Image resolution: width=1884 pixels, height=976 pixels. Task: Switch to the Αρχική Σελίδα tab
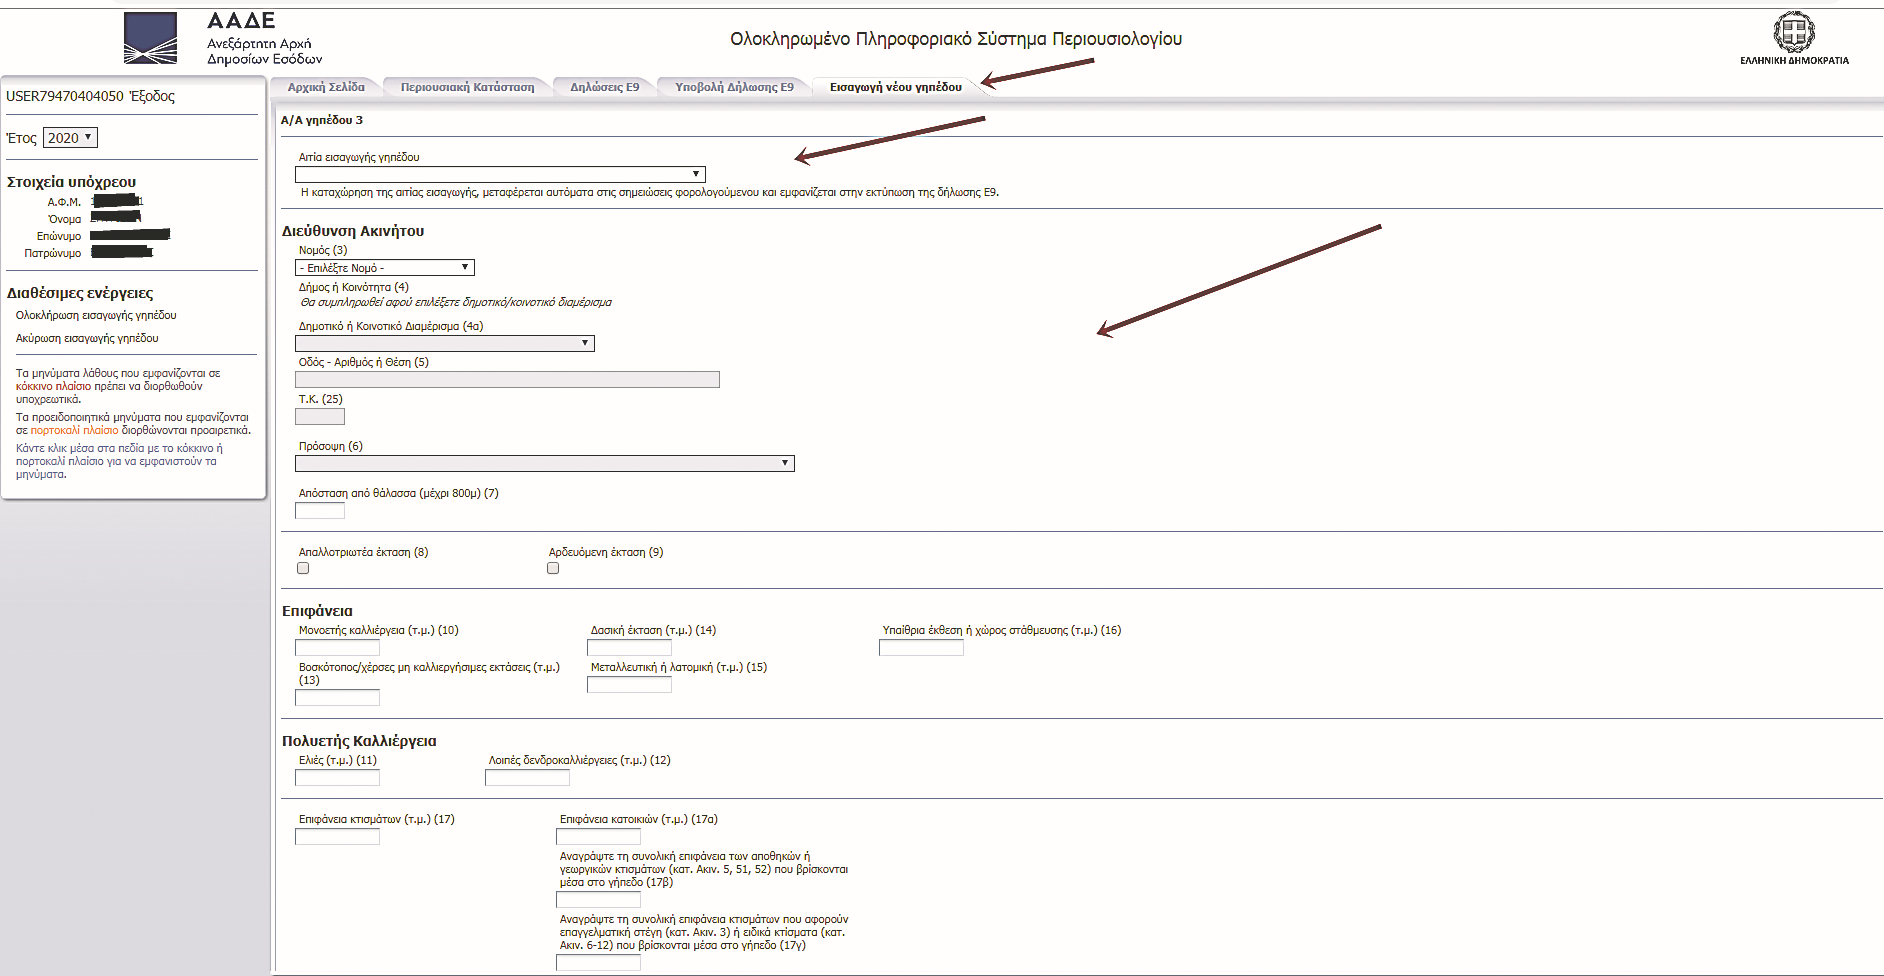pyautogui.click(x=326, y=87)
